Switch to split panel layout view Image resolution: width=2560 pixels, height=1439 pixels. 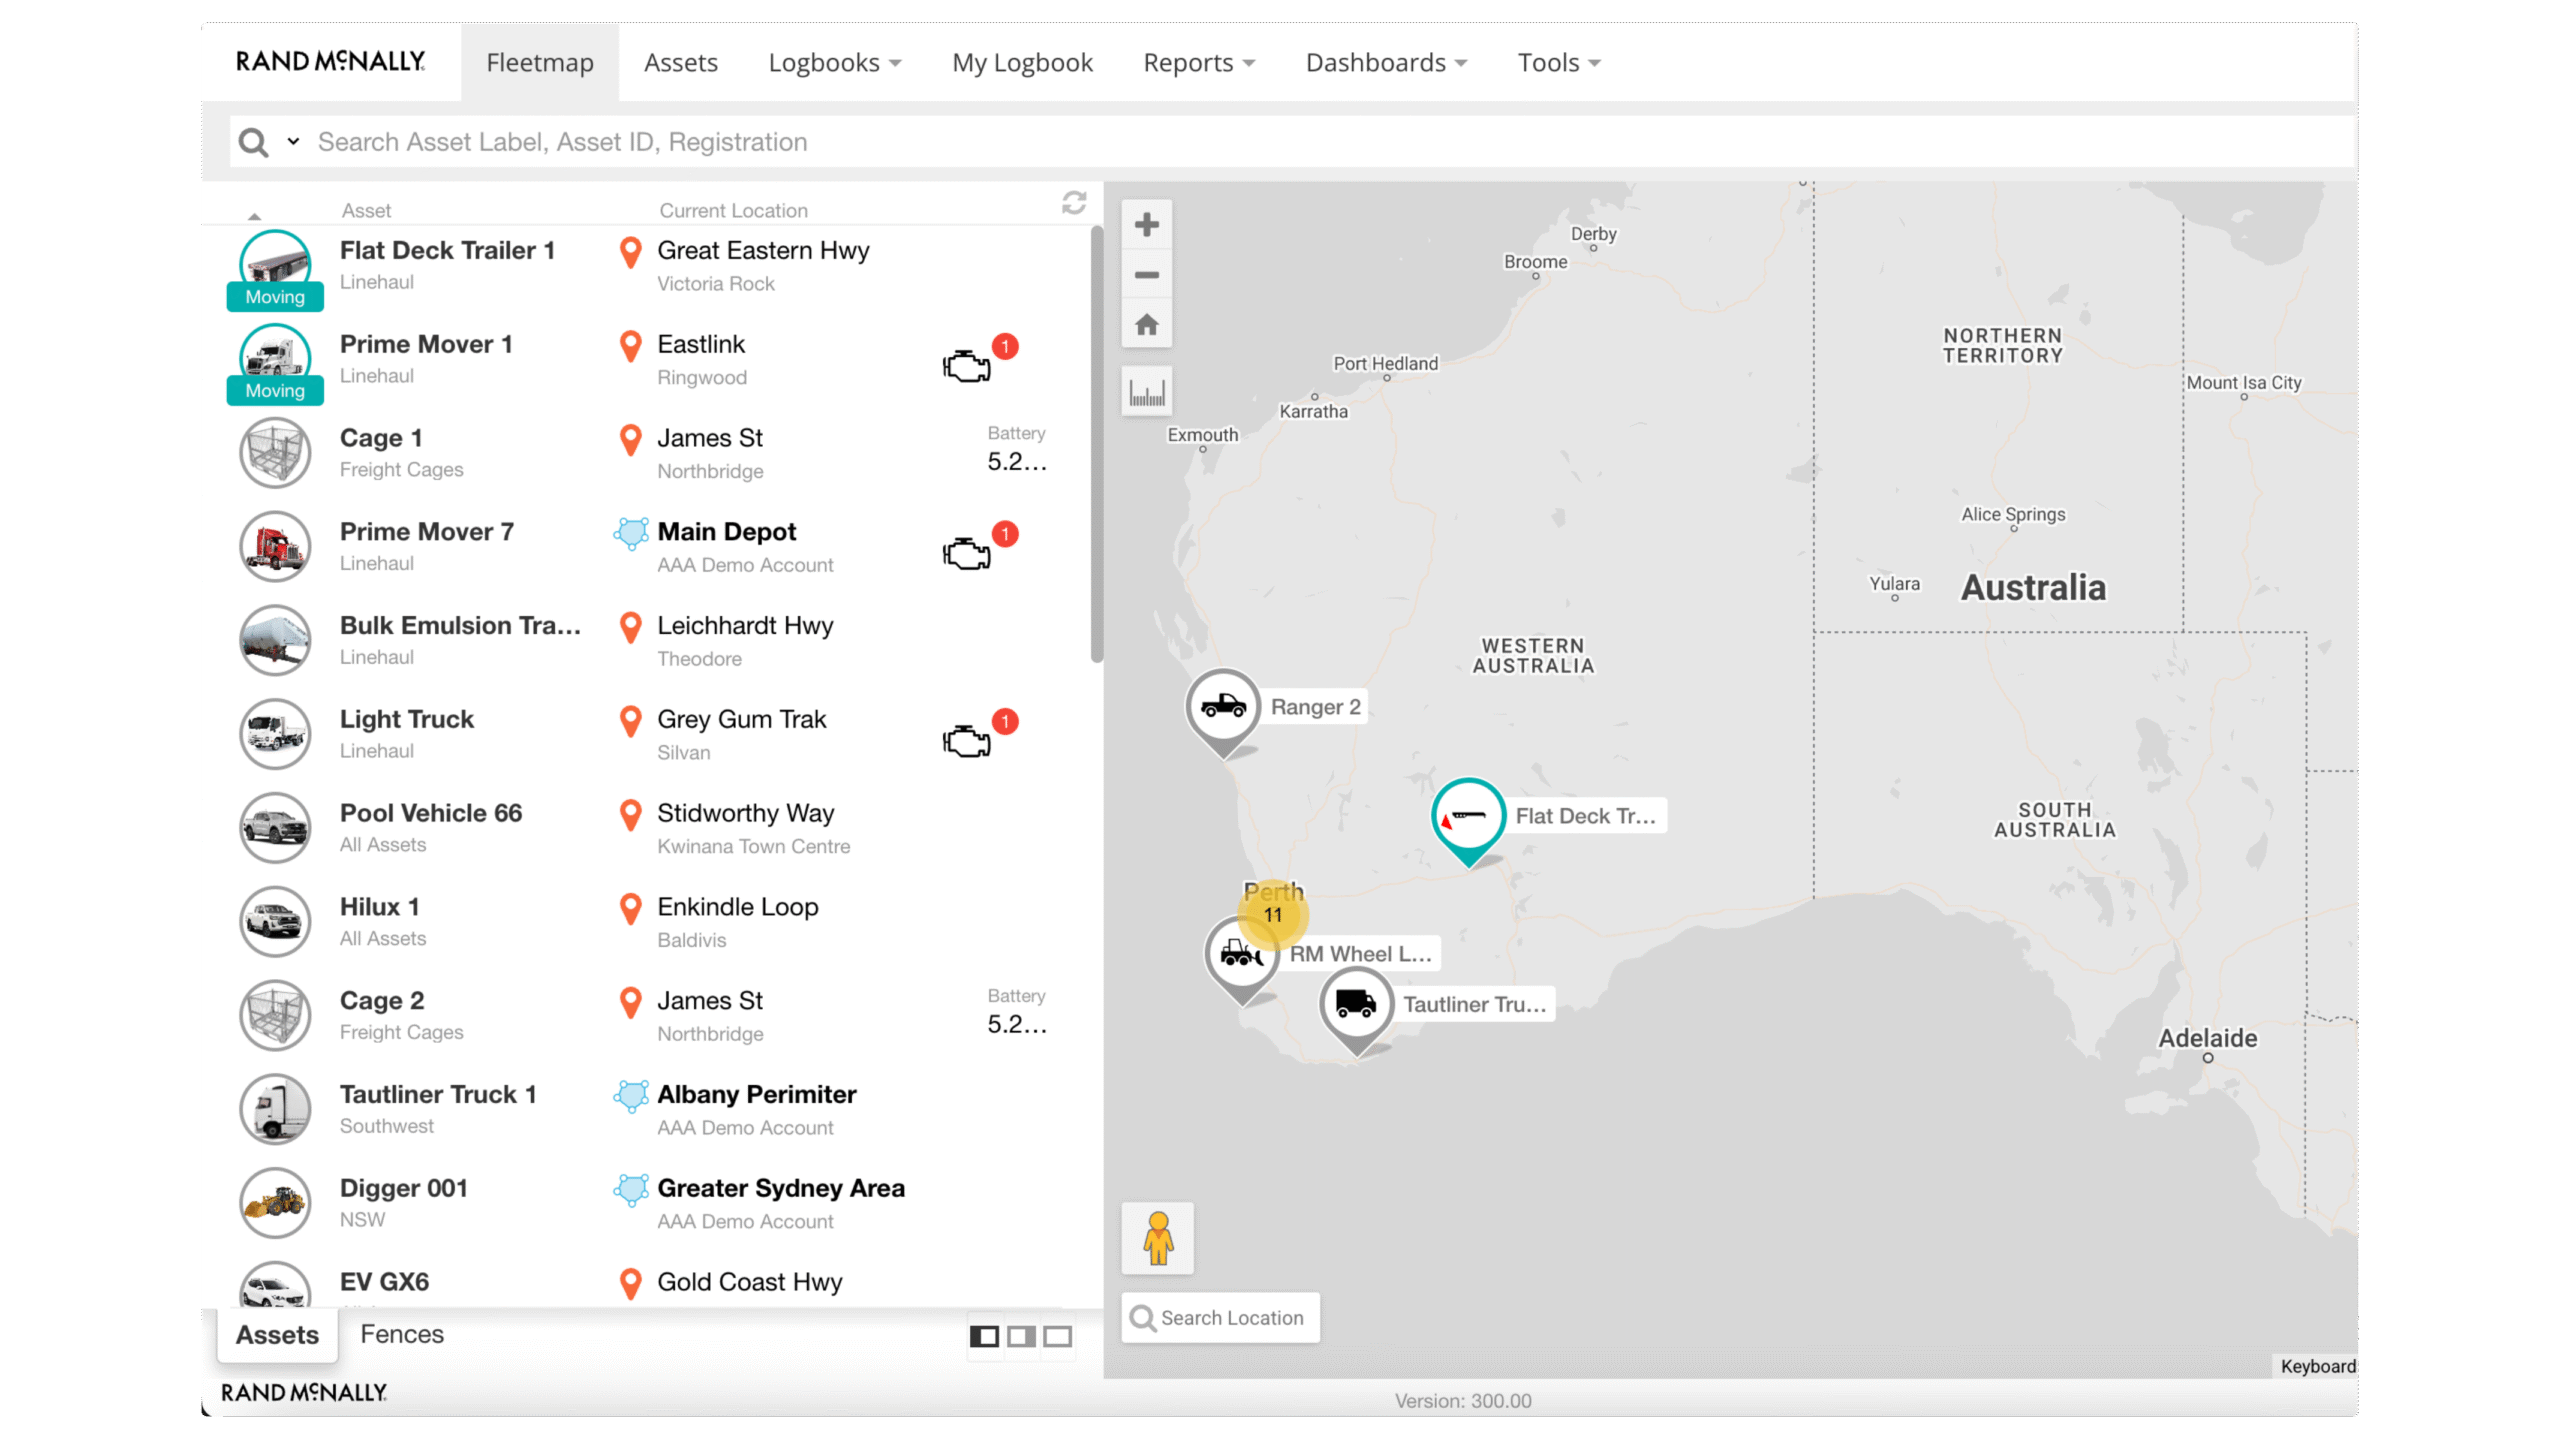pos(984,1337)
